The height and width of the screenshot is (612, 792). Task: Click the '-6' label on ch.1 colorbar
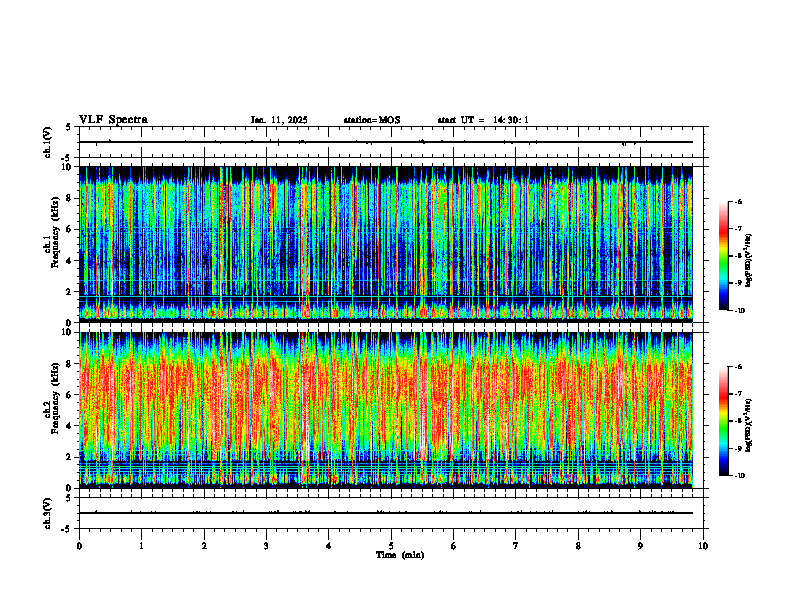738,201
